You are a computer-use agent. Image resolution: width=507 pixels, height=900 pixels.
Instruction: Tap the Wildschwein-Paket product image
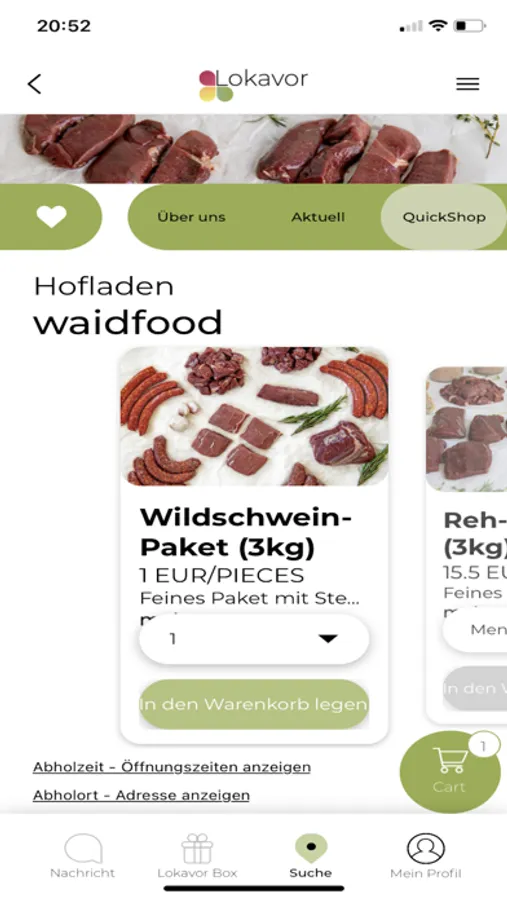pos(254,416)
